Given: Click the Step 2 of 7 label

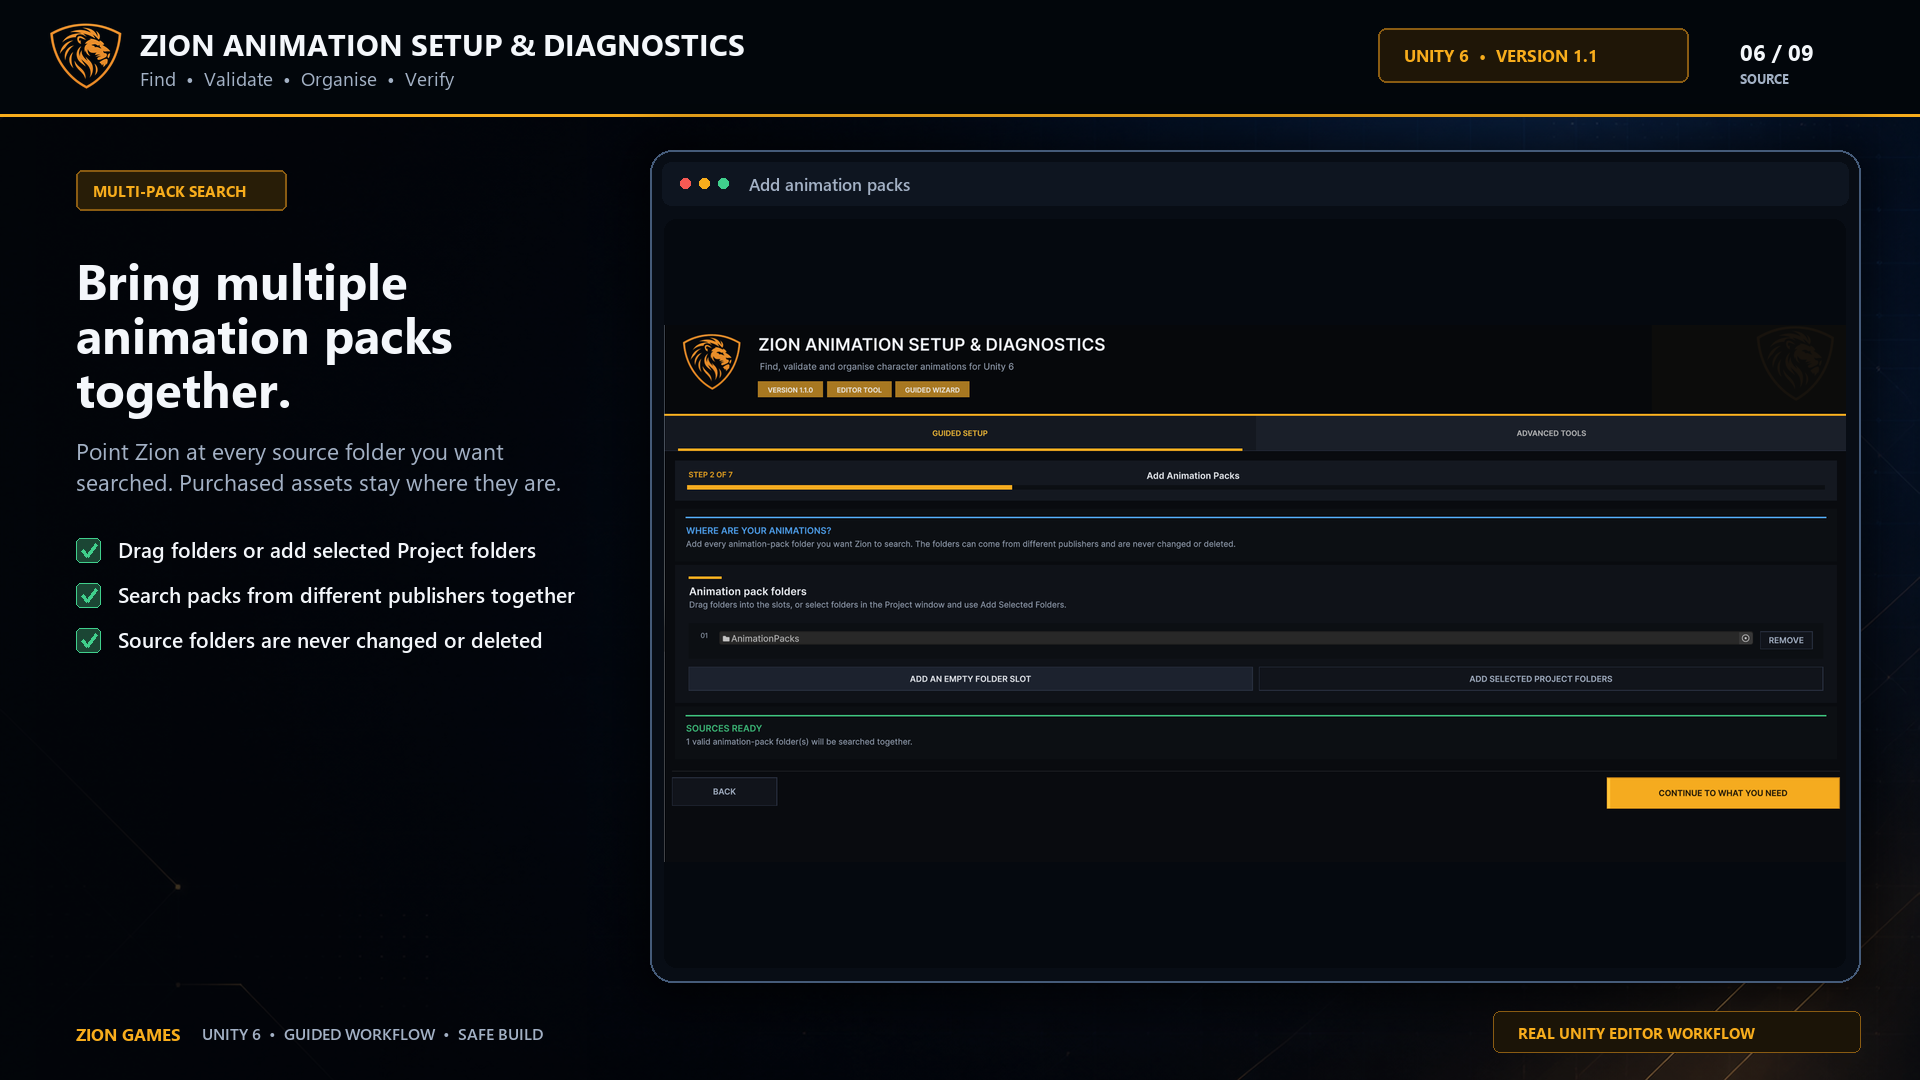Looking at the screenshot, I should click(x=710, y=475).
